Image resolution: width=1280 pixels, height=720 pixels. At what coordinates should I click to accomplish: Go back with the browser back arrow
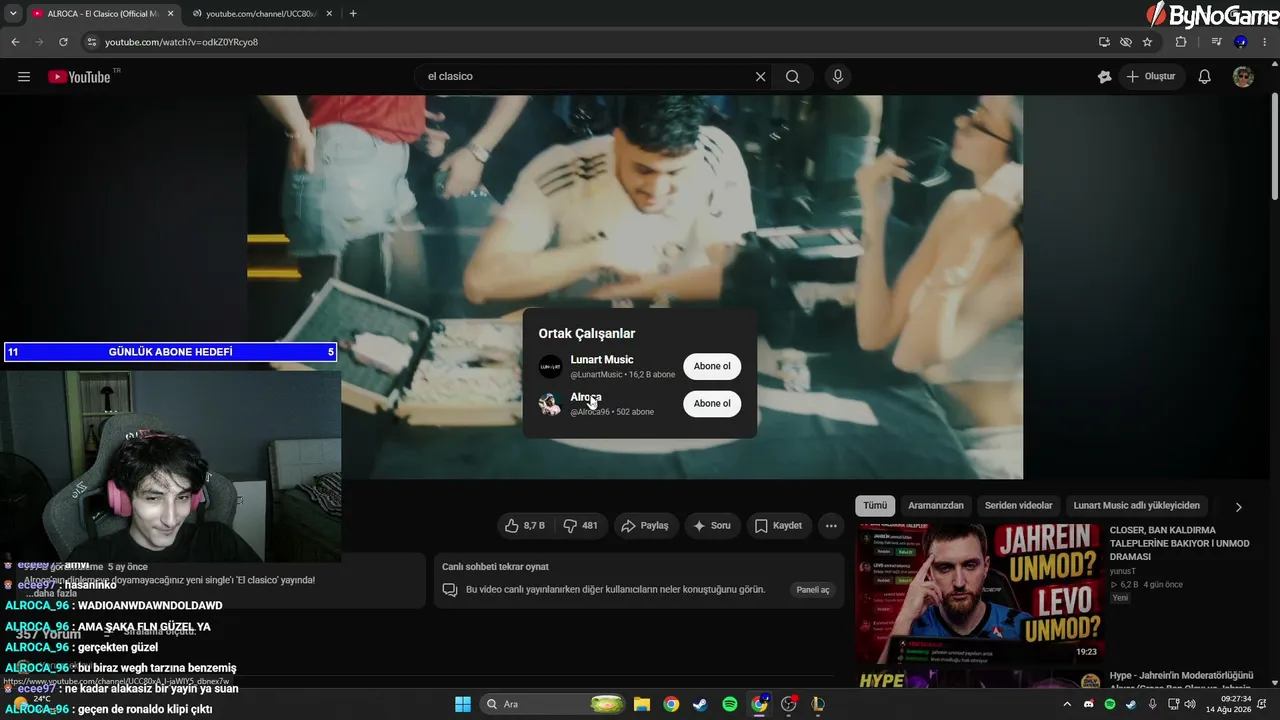tap(15, 42)
